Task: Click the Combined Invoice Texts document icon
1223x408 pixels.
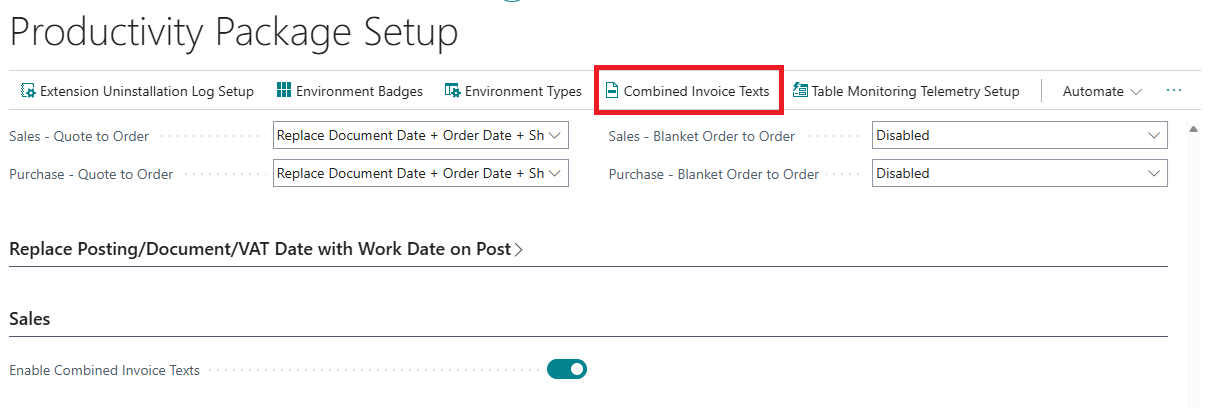Action: [x=612, y=91]
